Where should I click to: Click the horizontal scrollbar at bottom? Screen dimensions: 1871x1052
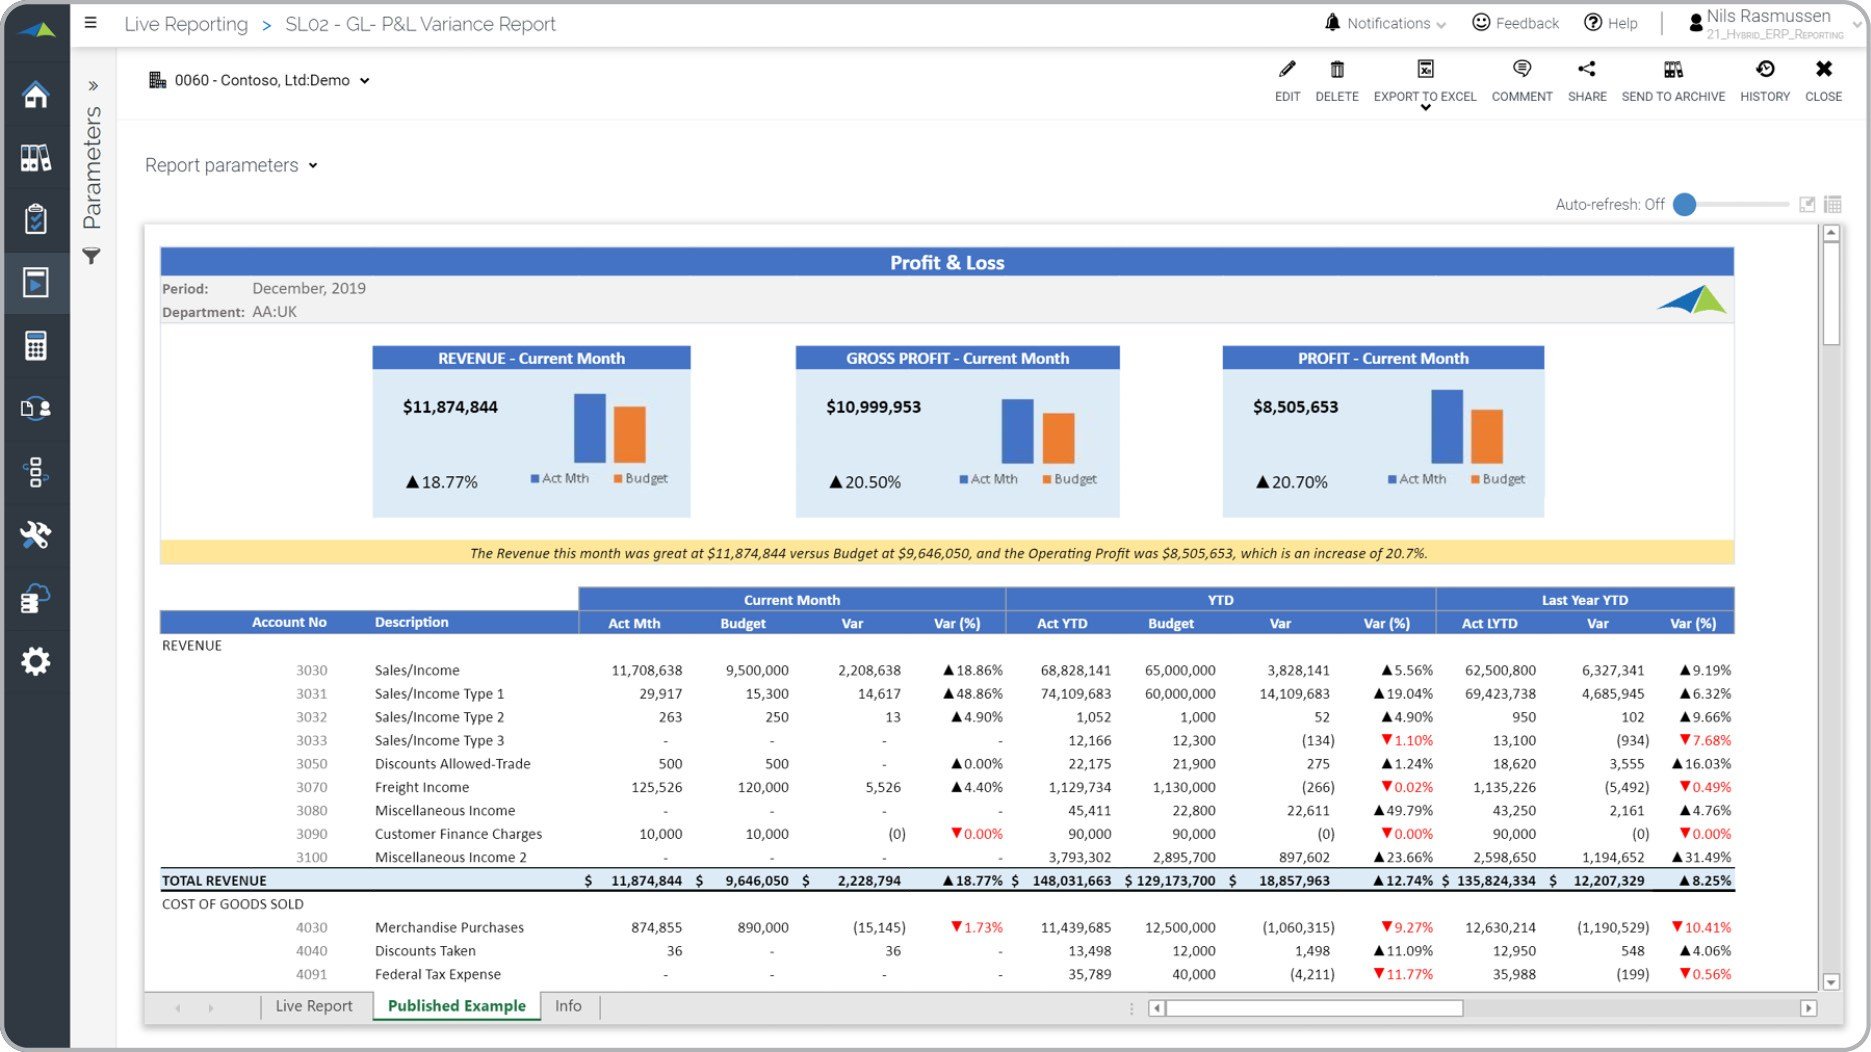[x=1314, y=1008]
